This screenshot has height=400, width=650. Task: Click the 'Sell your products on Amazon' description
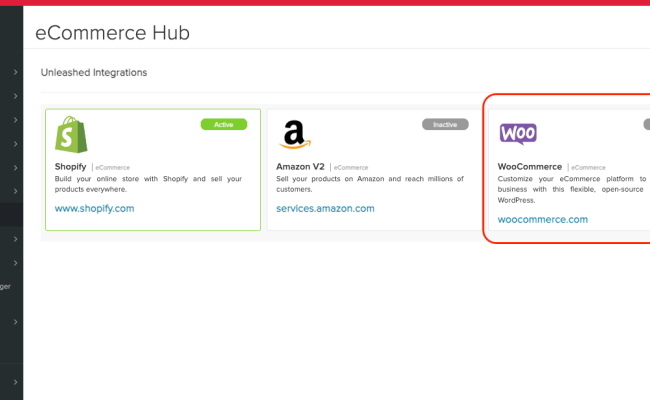tap(370, 184)
